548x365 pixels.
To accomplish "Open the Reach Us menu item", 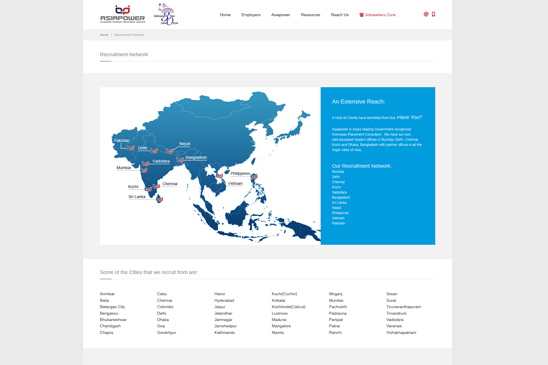I will click(x=340, y=15).
